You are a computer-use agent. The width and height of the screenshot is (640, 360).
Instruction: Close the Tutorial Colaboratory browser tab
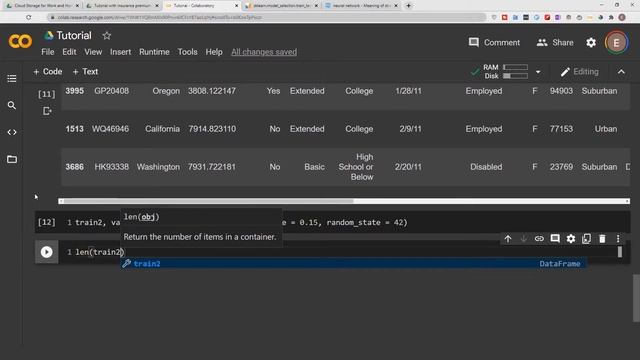(236, 6)
